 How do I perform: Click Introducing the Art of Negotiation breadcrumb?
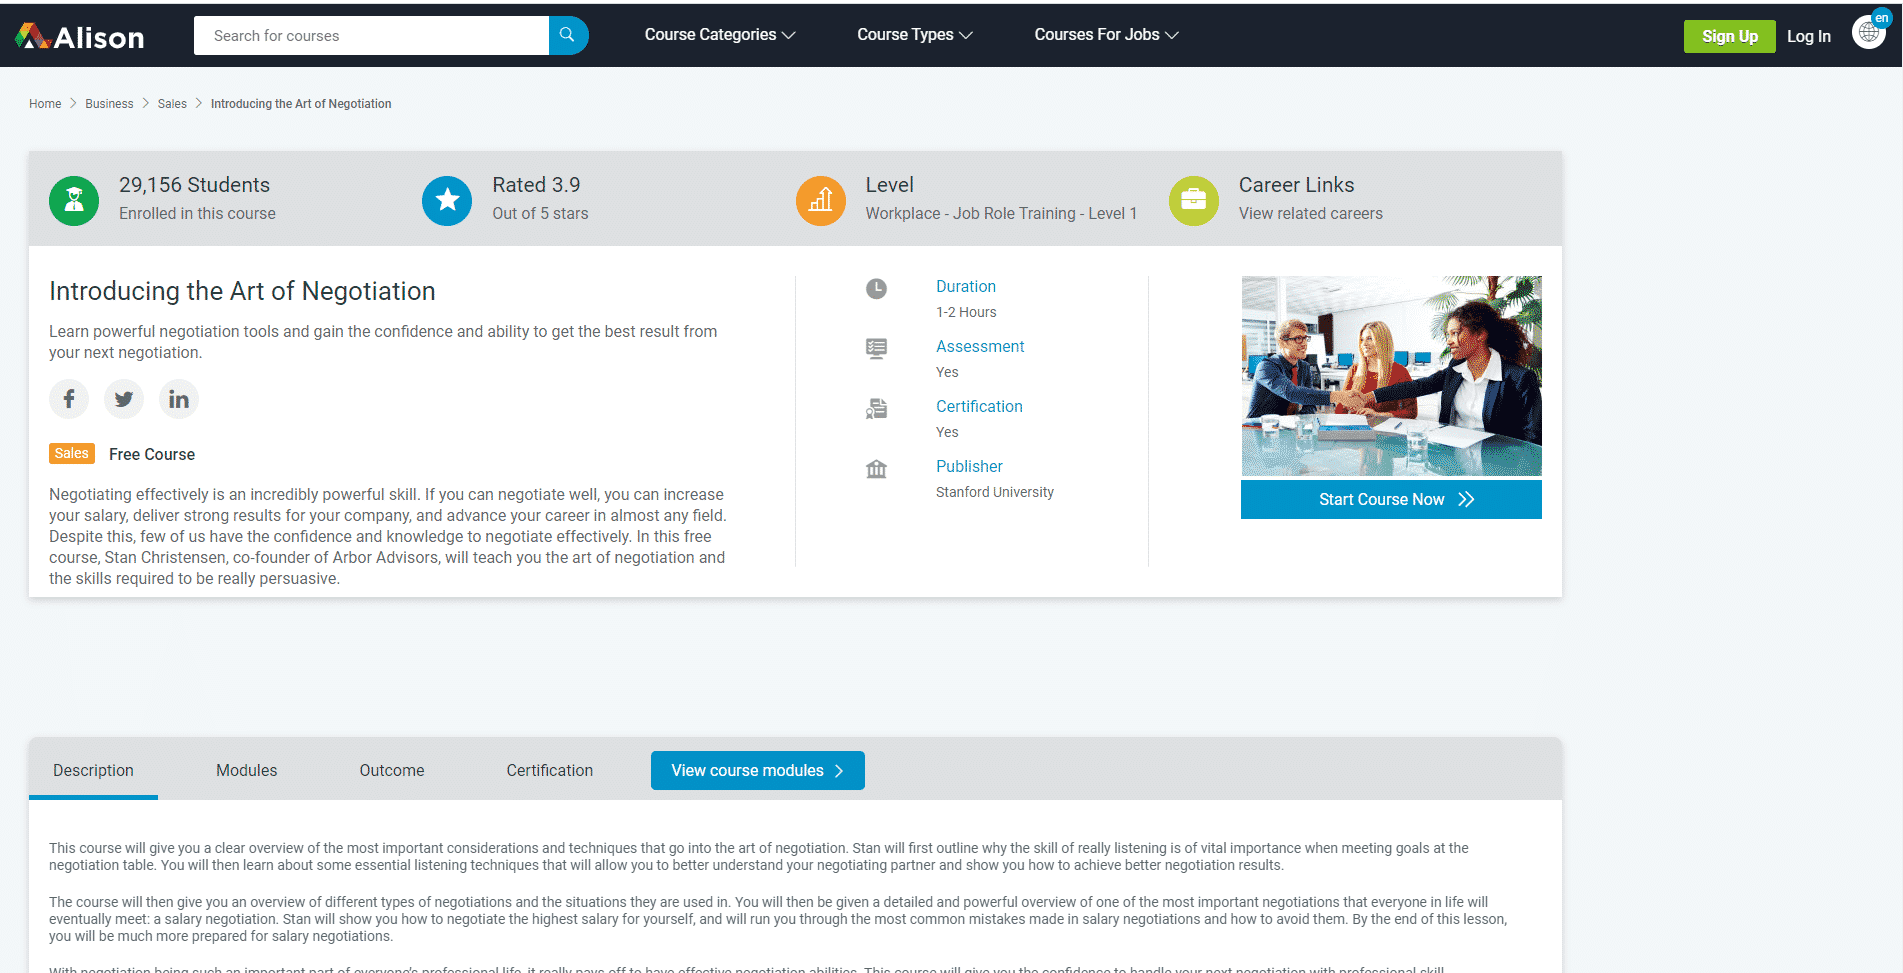coord(301,104)
